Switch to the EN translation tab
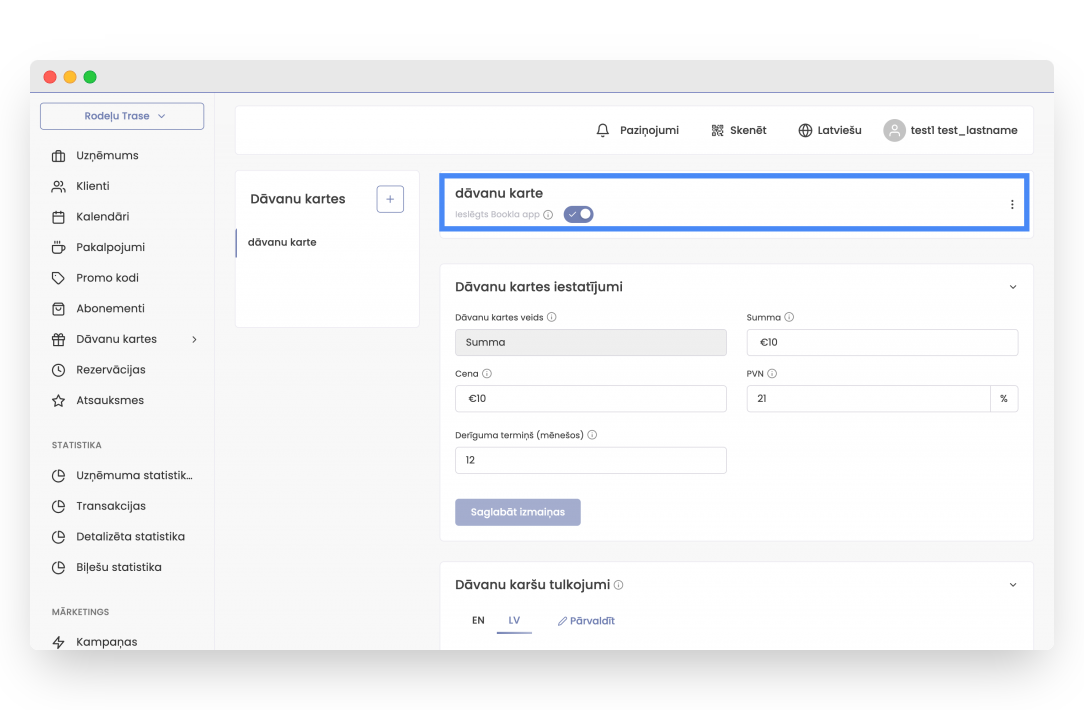Image resolution: width=1084 pixels, height=710 pixels. pyautogui.click(x=478, y=621)
